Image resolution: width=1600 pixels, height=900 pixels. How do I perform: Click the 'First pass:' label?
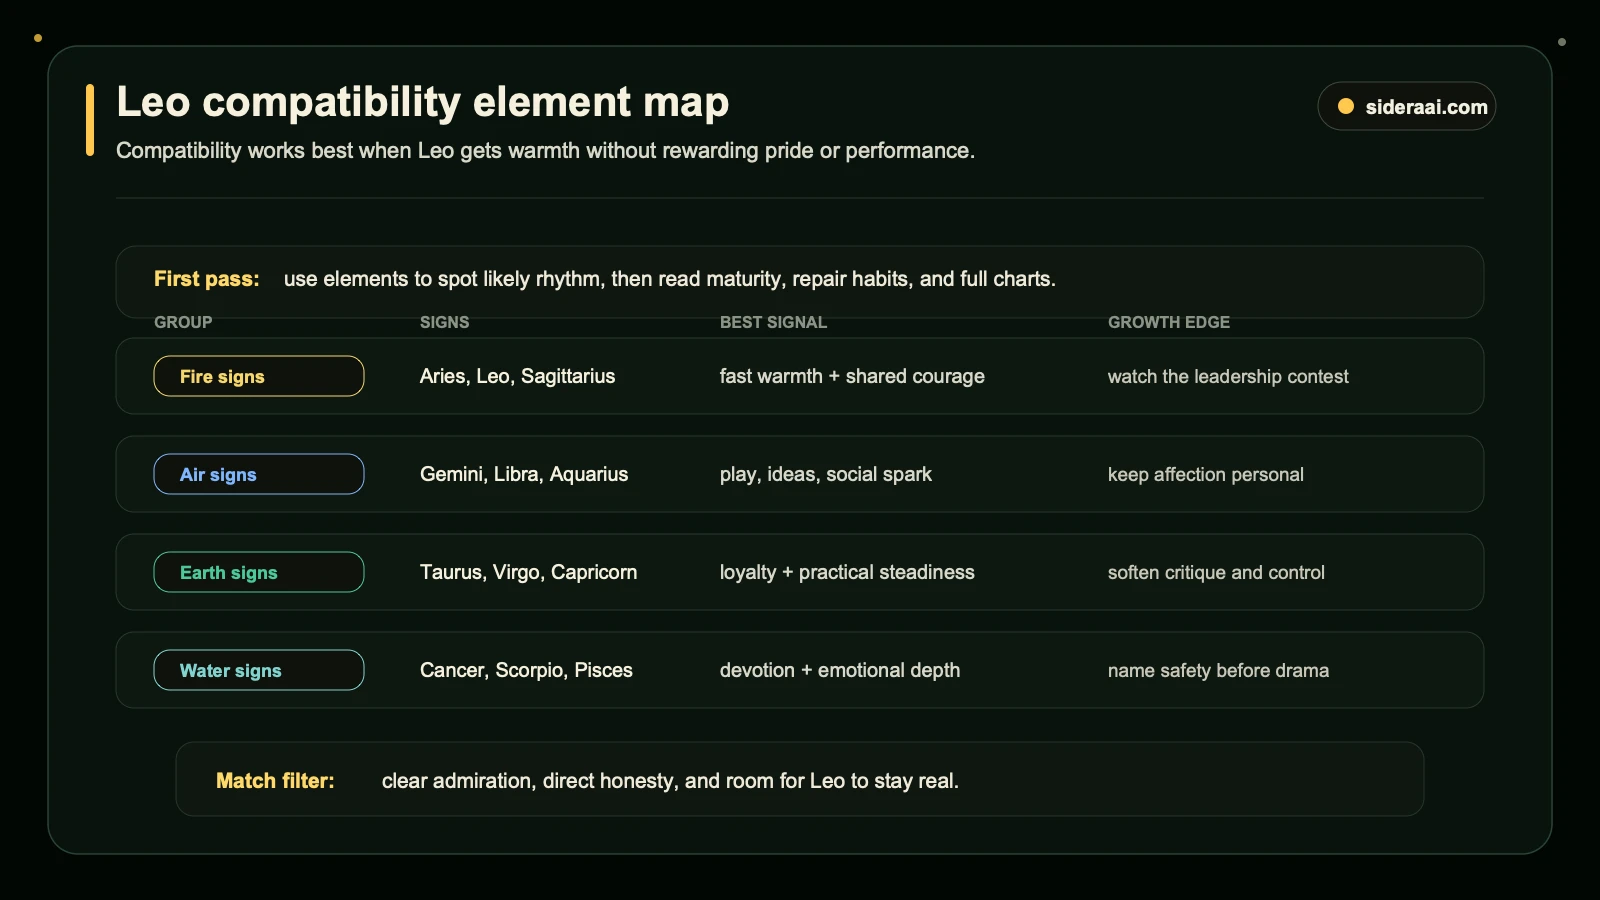pos(207,279)
